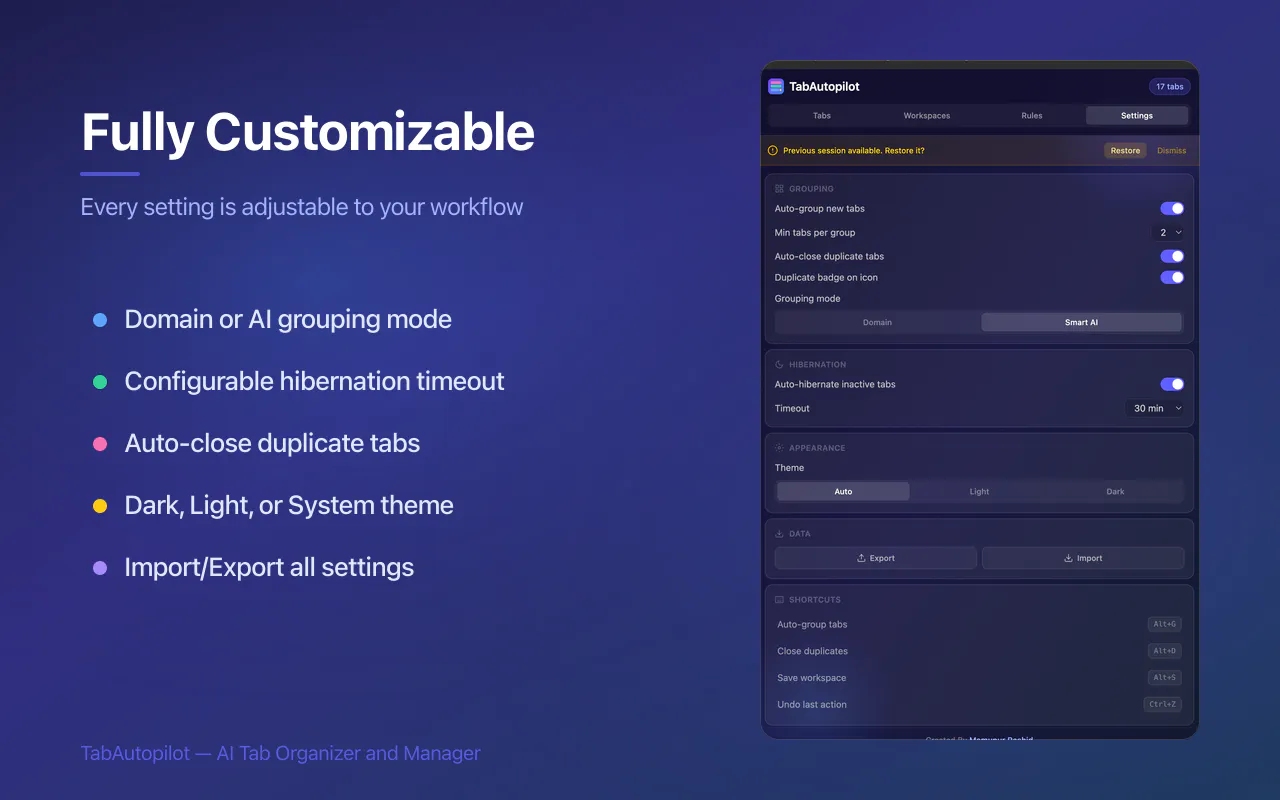The width and height of the screenshot is (1280, 800).
Task: Click the "Previous session available. Restore it?" message
Action: [x=853, y=151]
